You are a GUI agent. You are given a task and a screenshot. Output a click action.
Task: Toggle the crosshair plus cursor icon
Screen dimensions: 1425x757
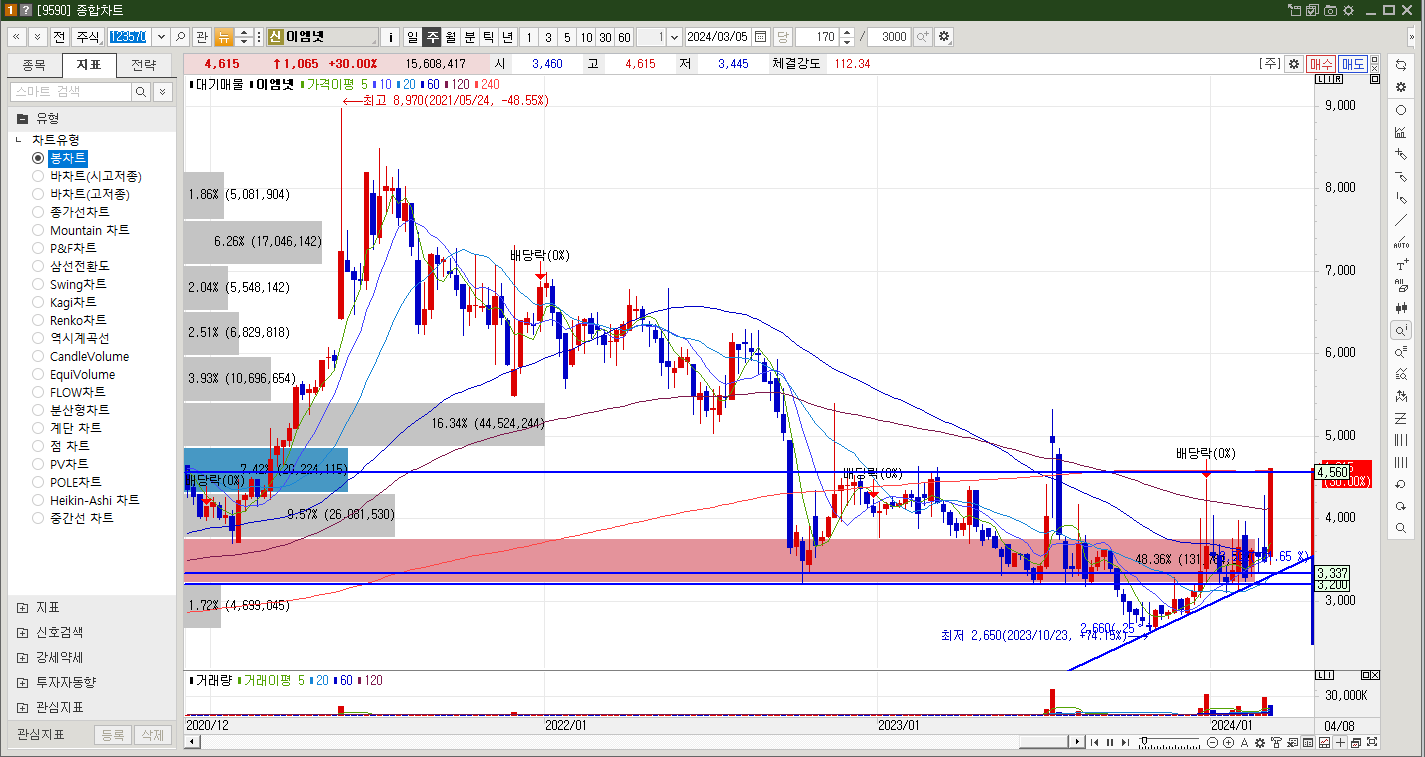1341,743
